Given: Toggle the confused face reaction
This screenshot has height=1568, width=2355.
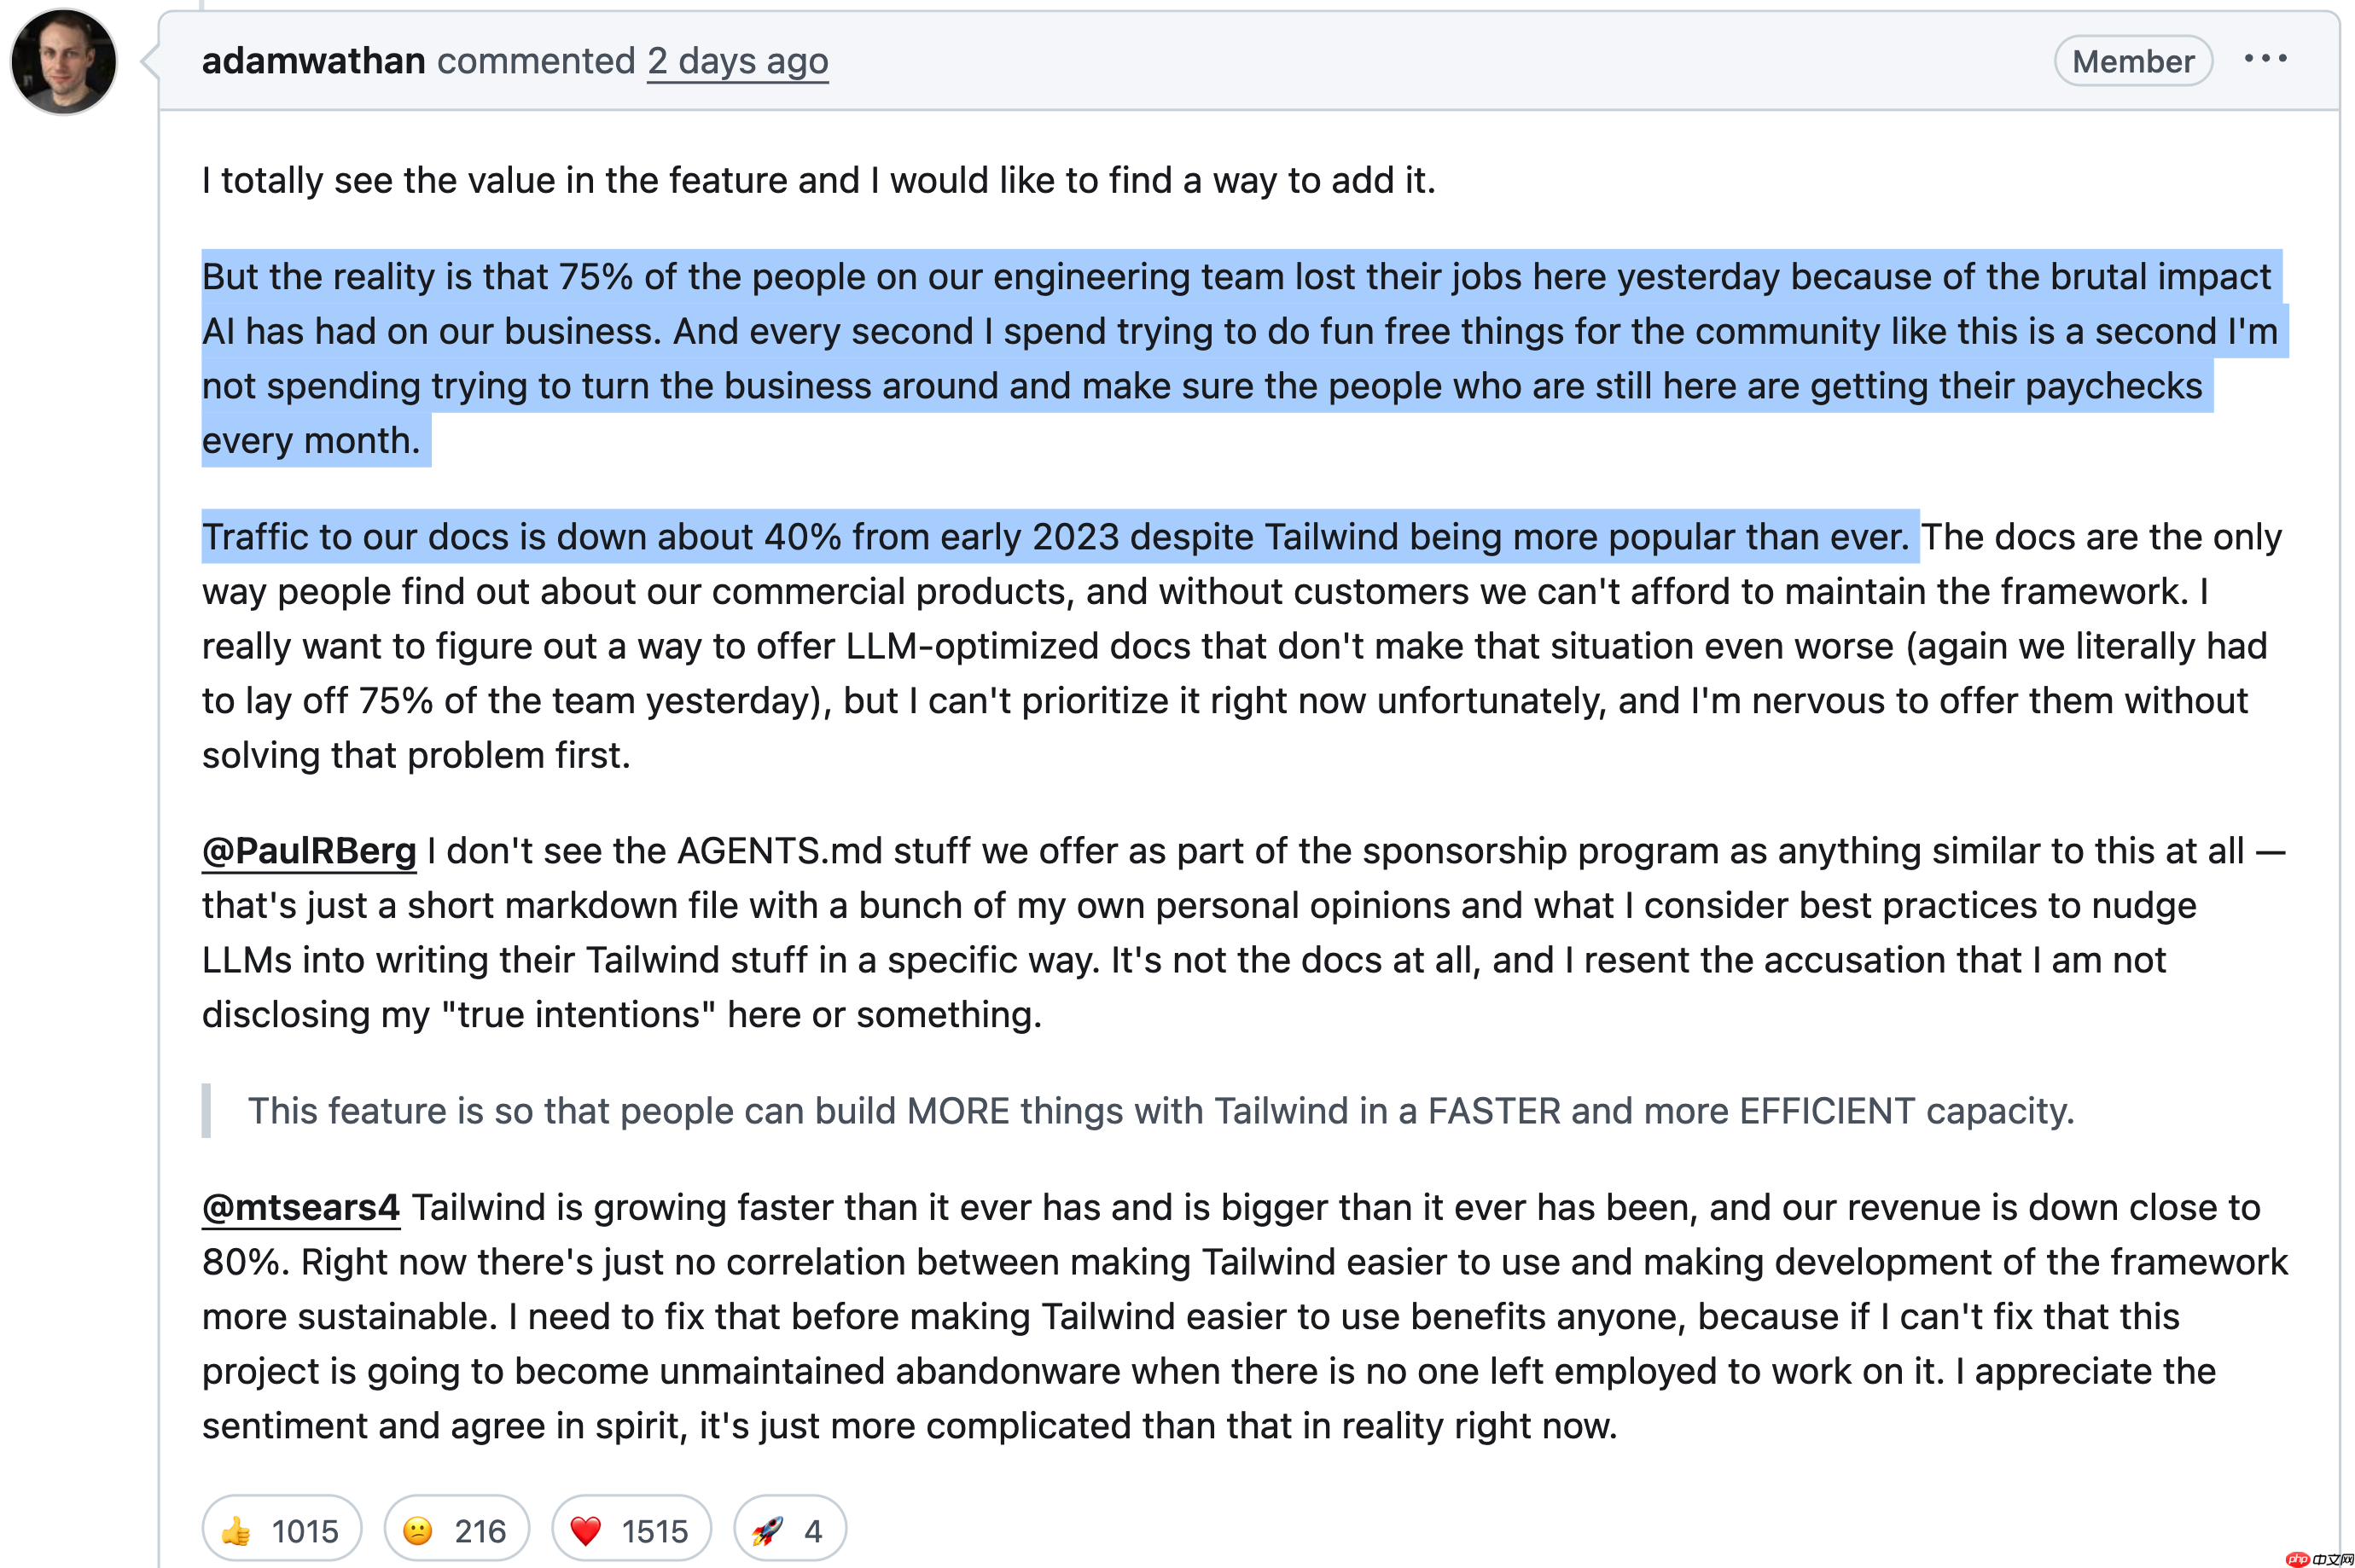Looking at the screenshot, I should (456, 1529).
